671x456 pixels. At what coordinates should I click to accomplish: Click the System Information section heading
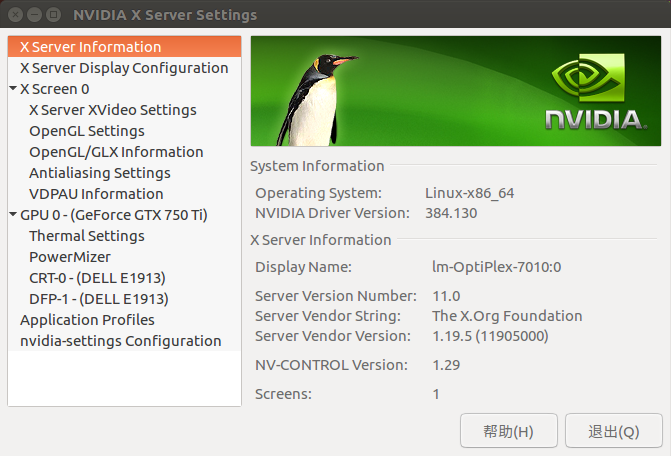click(317, 166)
